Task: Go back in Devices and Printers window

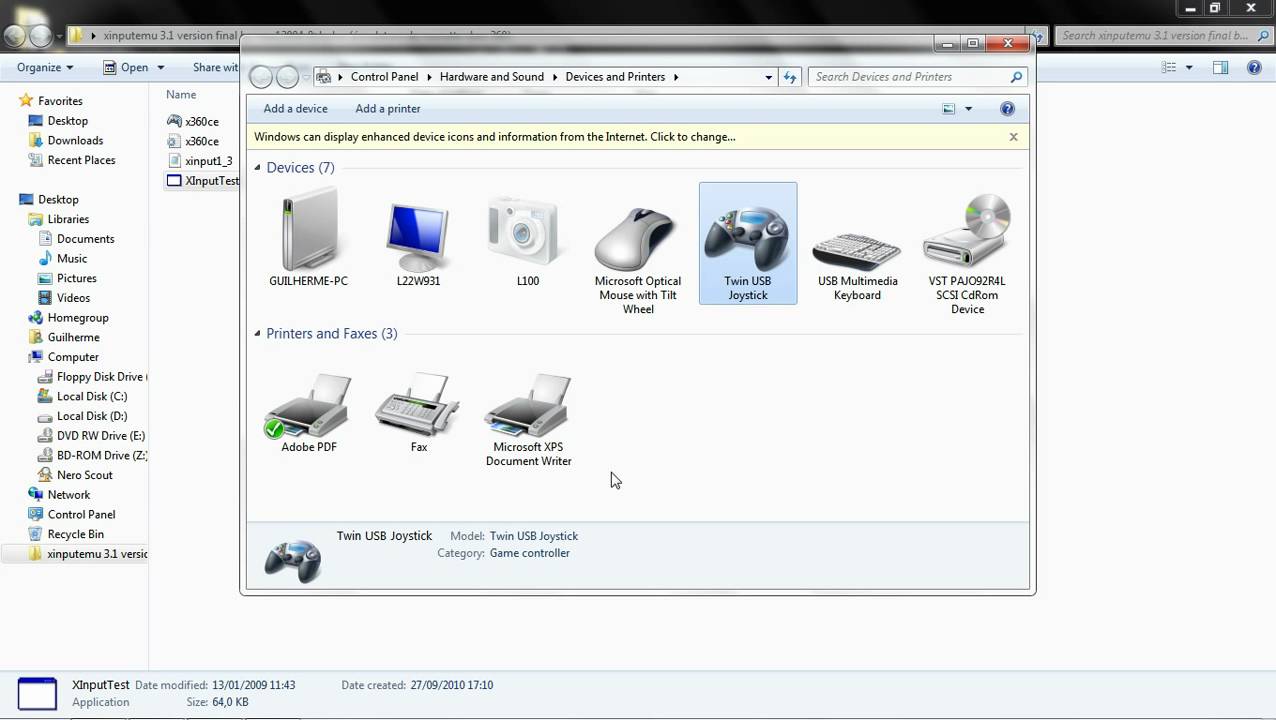Action: point(260,77)
